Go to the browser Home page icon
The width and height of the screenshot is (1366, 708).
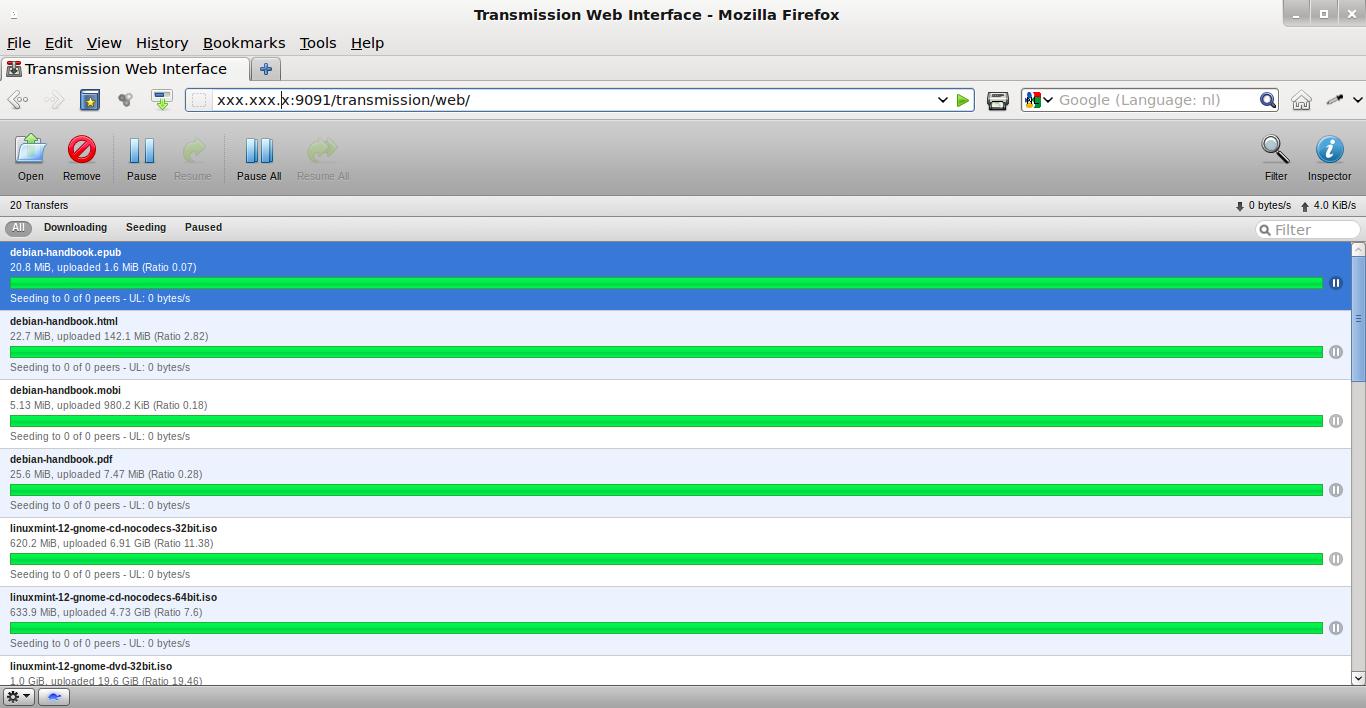click(1301, 100)
